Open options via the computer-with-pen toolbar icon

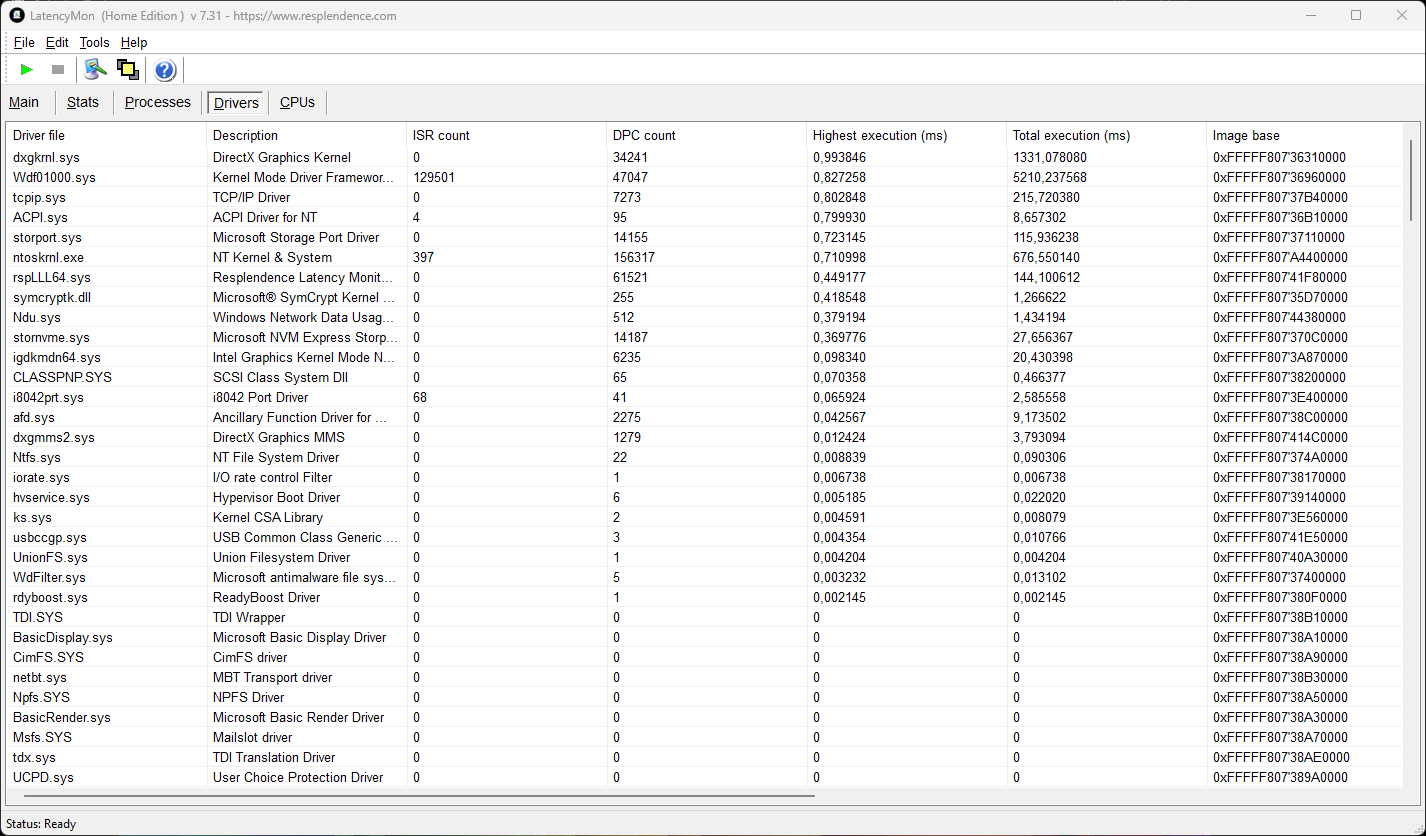coord(95,70)
